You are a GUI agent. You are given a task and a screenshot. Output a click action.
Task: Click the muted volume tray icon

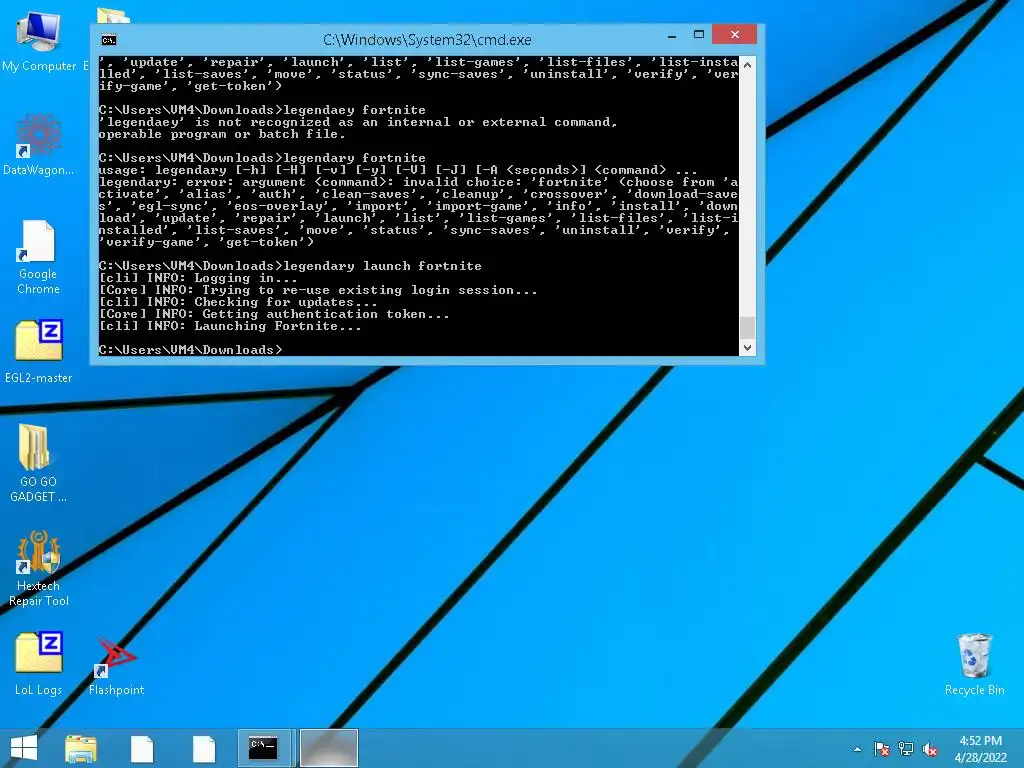click(930, 749)
